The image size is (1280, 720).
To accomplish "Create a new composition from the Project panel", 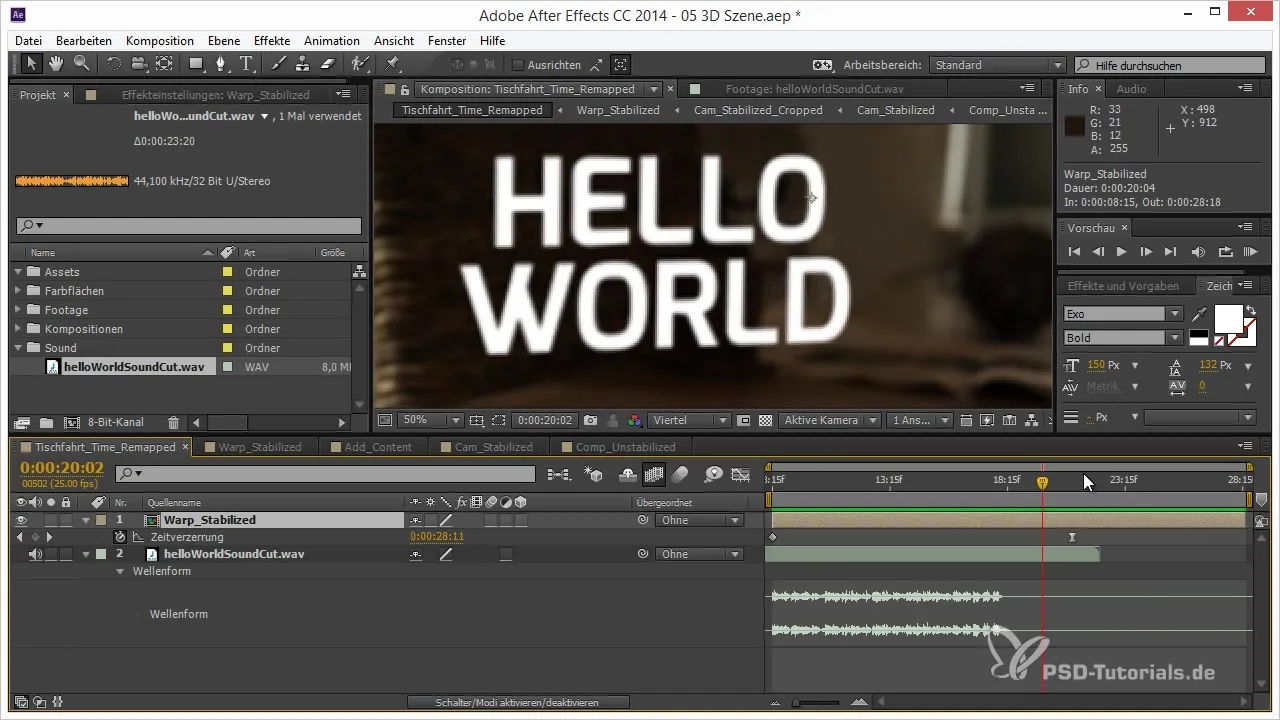I will [71, 423].
